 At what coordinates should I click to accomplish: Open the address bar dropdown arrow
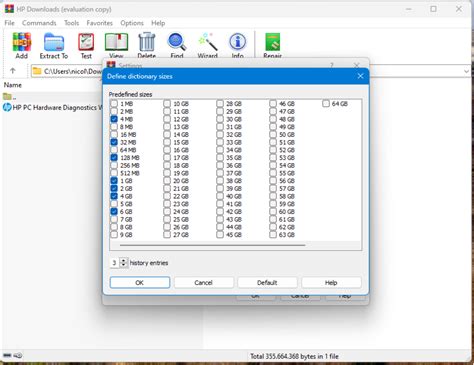click(x=466, y=71)
